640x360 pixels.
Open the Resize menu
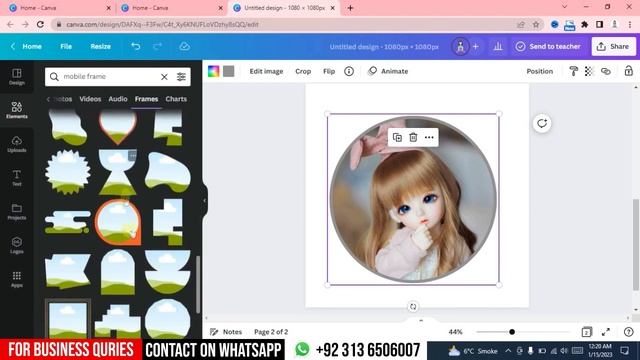point(100,47)
